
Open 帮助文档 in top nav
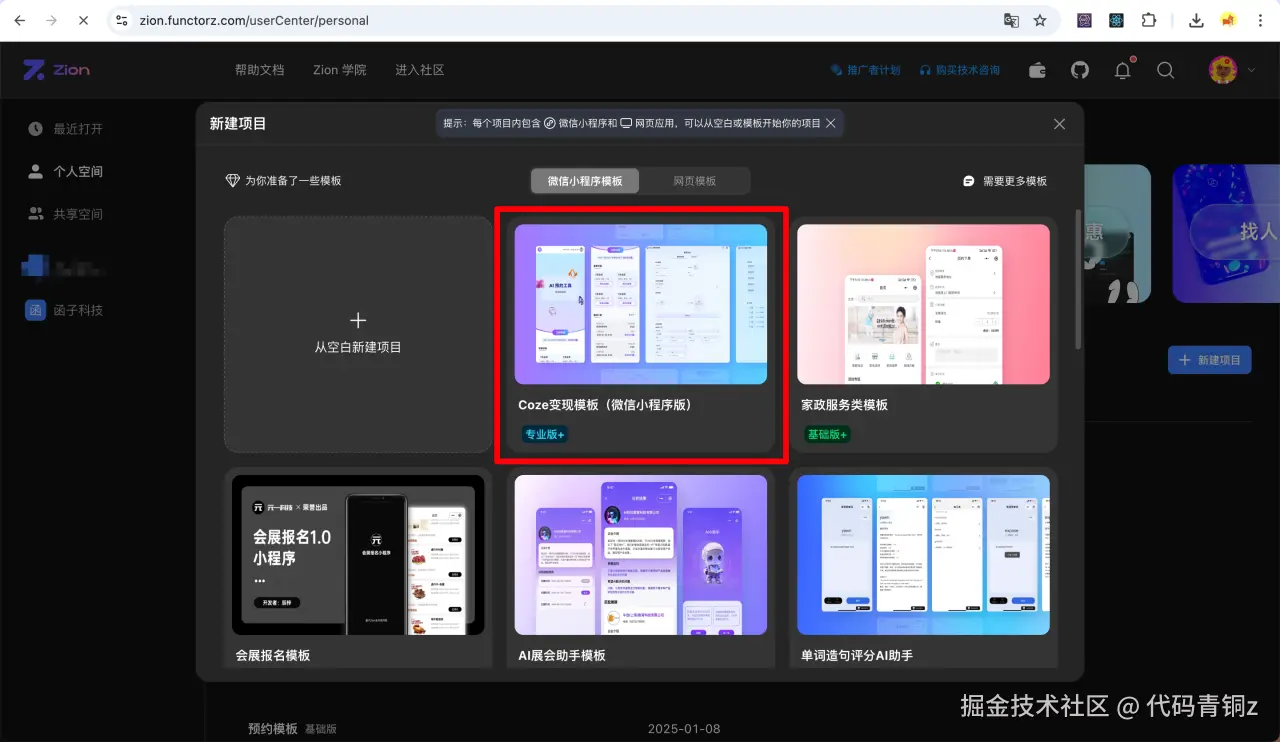260,70
